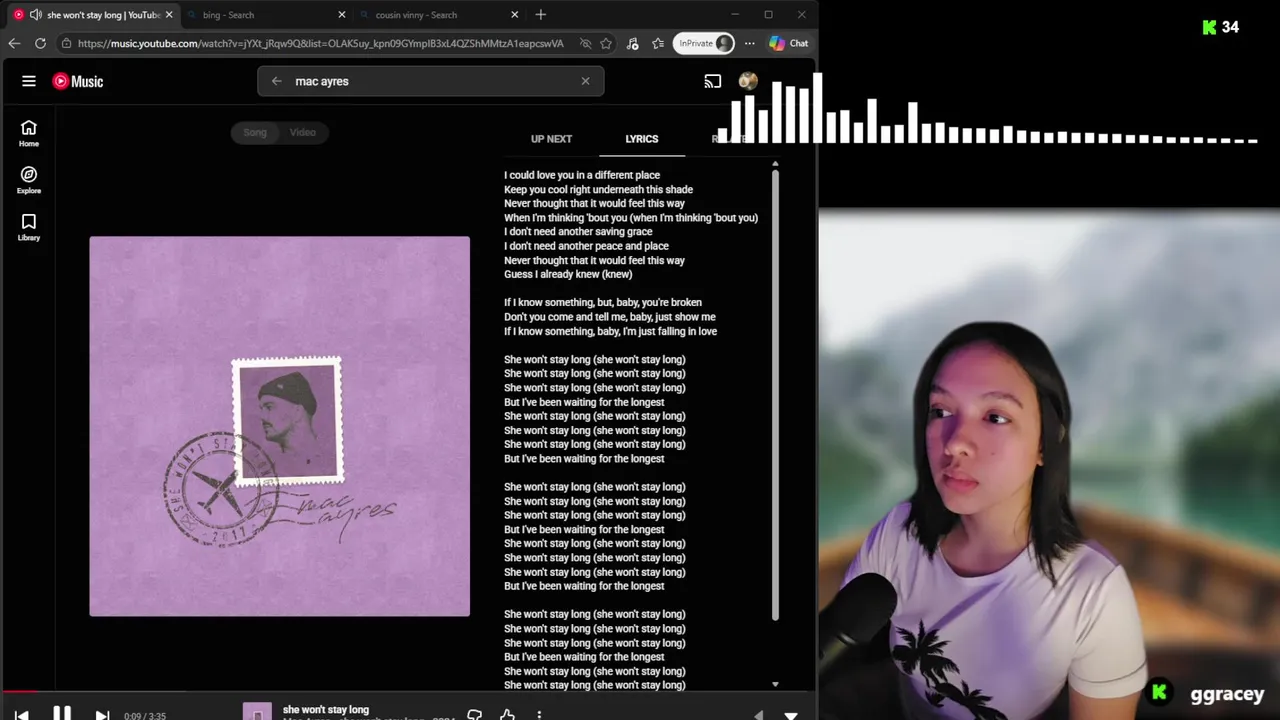Viewport: 1280px width, 720px height.
Task: Click the Cast to device icon
Action: [712, 81]
